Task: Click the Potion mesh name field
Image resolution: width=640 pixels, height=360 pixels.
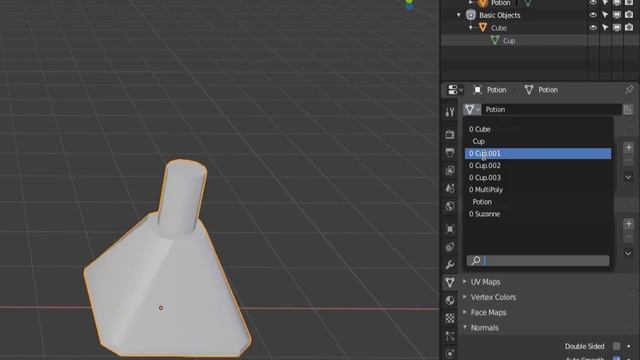Action: pyautogui.click(x=552, y=109)
